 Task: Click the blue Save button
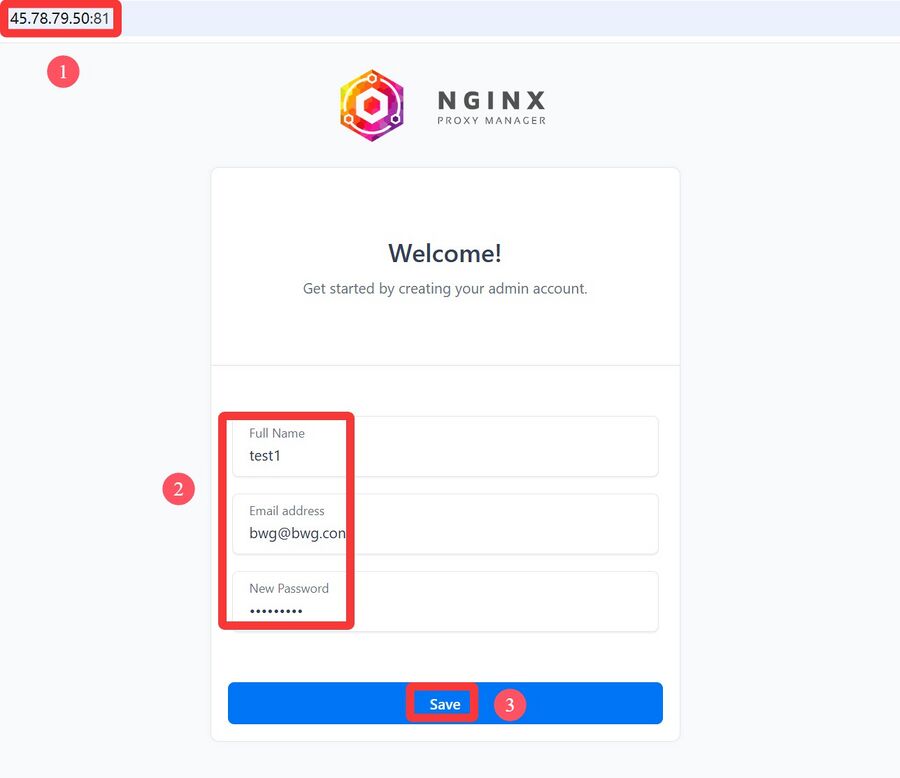coord(445,703)
